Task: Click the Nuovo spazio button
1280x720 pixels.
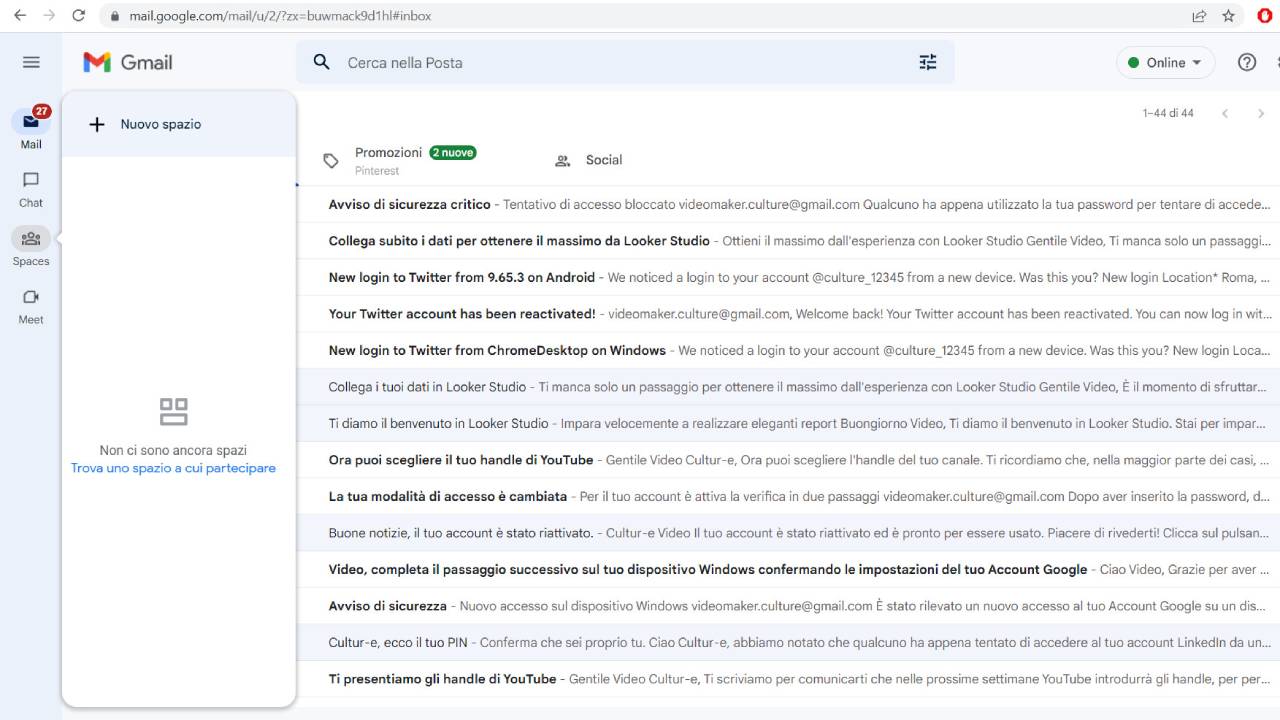Action: [179, 124]
